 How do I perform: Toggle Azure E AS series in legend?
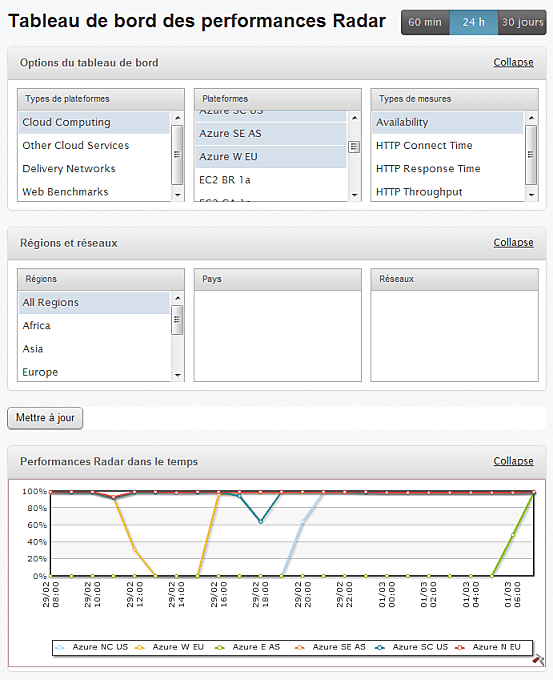[248, 647]
